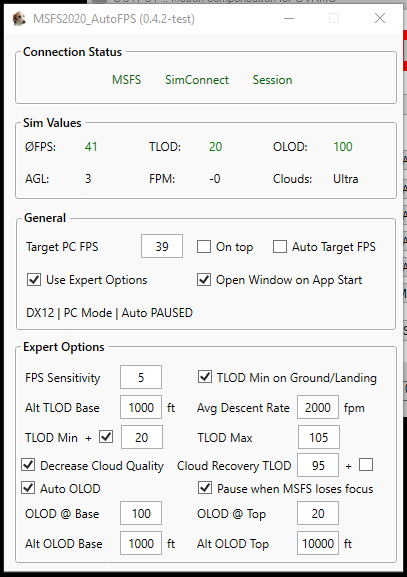Select the Target PC FPS field
This screenshot has height=577, width=407.
[162, 246]
